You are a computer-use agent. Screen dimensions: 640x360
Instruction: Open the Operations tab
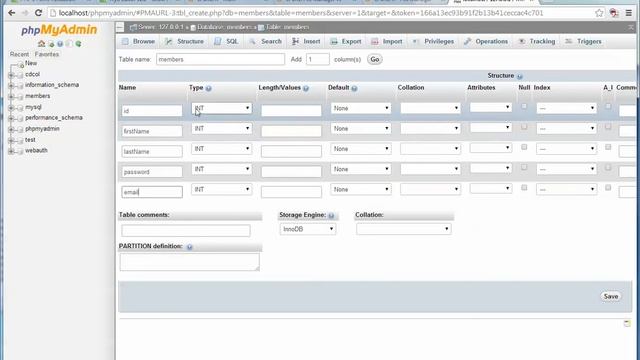(x=486, y=42)
